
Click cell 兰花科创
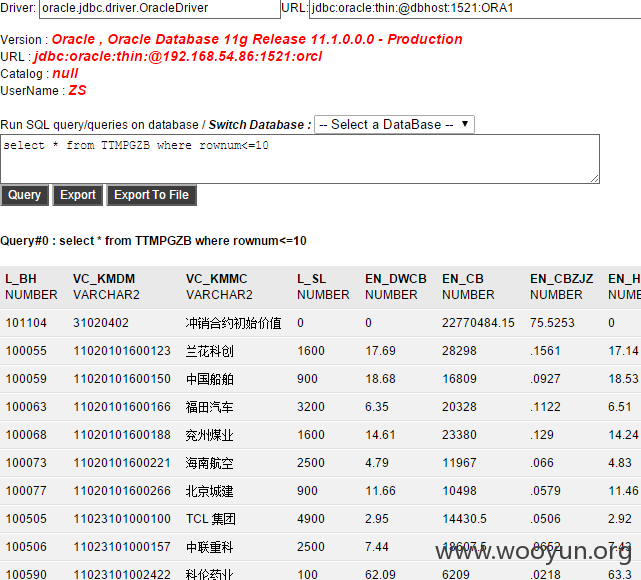click(x=209, y=351)
